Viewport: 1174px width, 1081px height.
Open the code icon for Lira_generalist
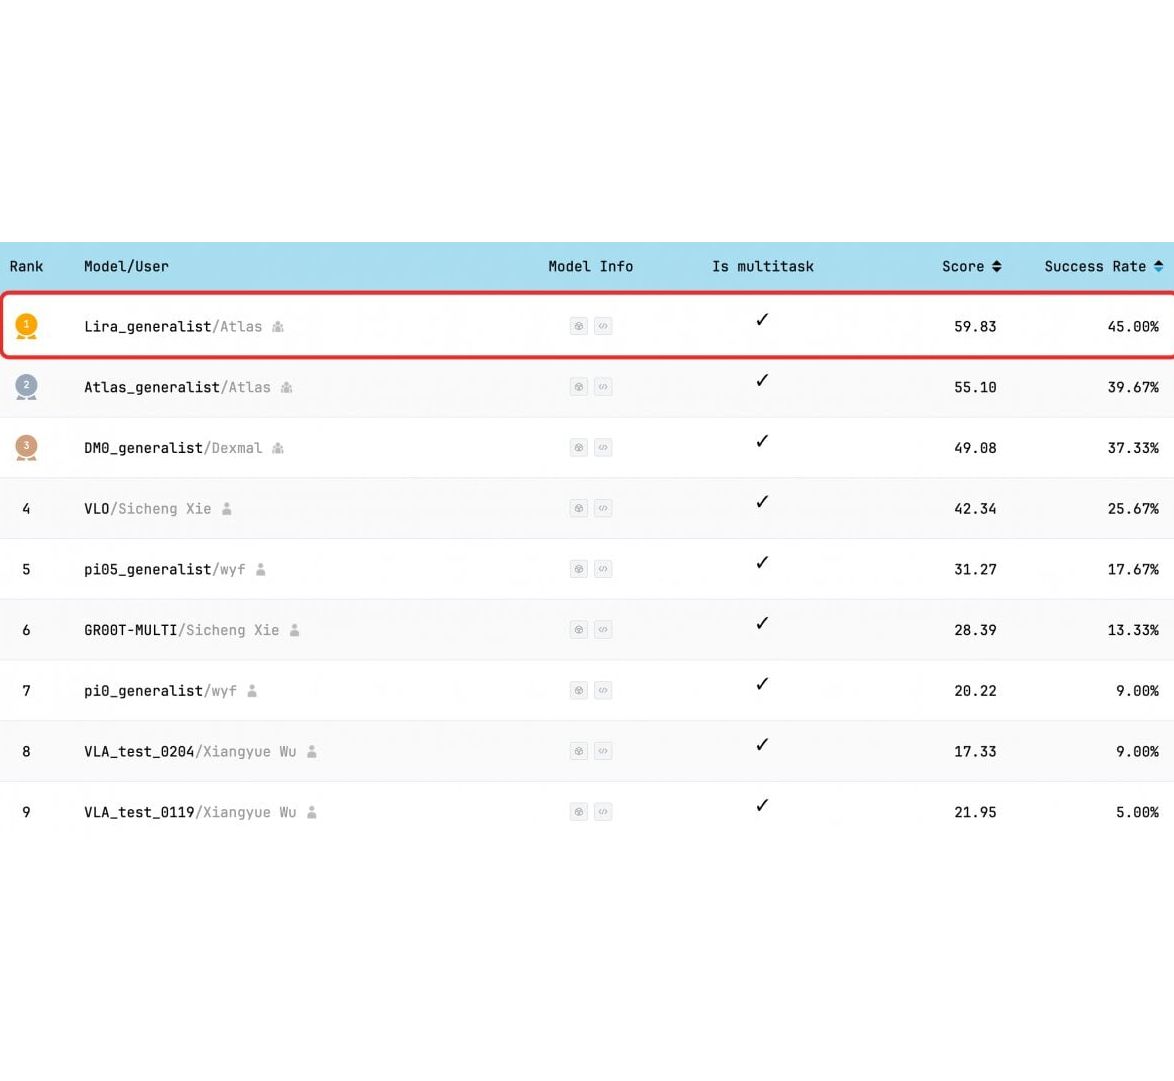(603, 326)
